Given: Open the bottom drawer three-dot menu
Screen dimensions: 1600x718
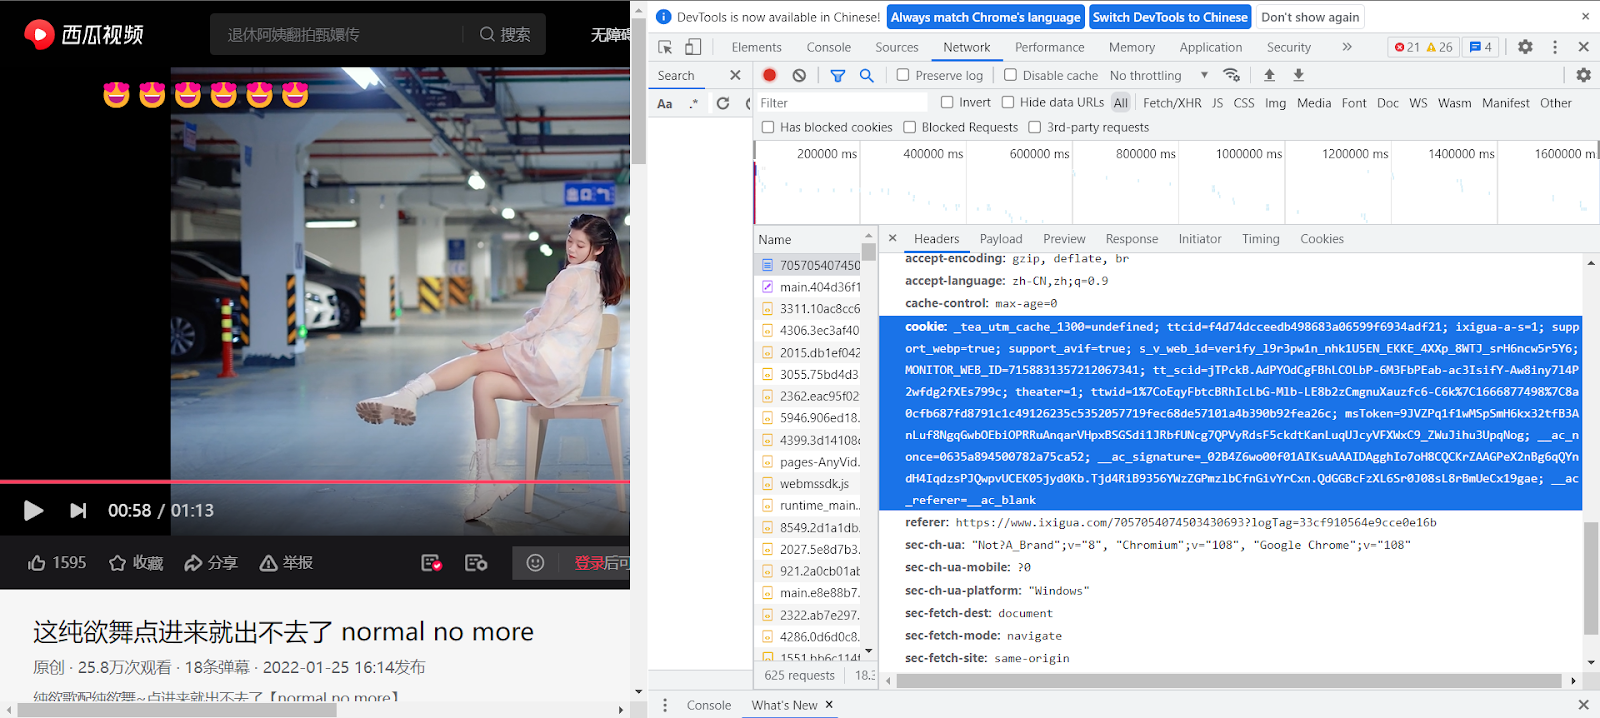Looking at the screenshot, I should (665, 705).
